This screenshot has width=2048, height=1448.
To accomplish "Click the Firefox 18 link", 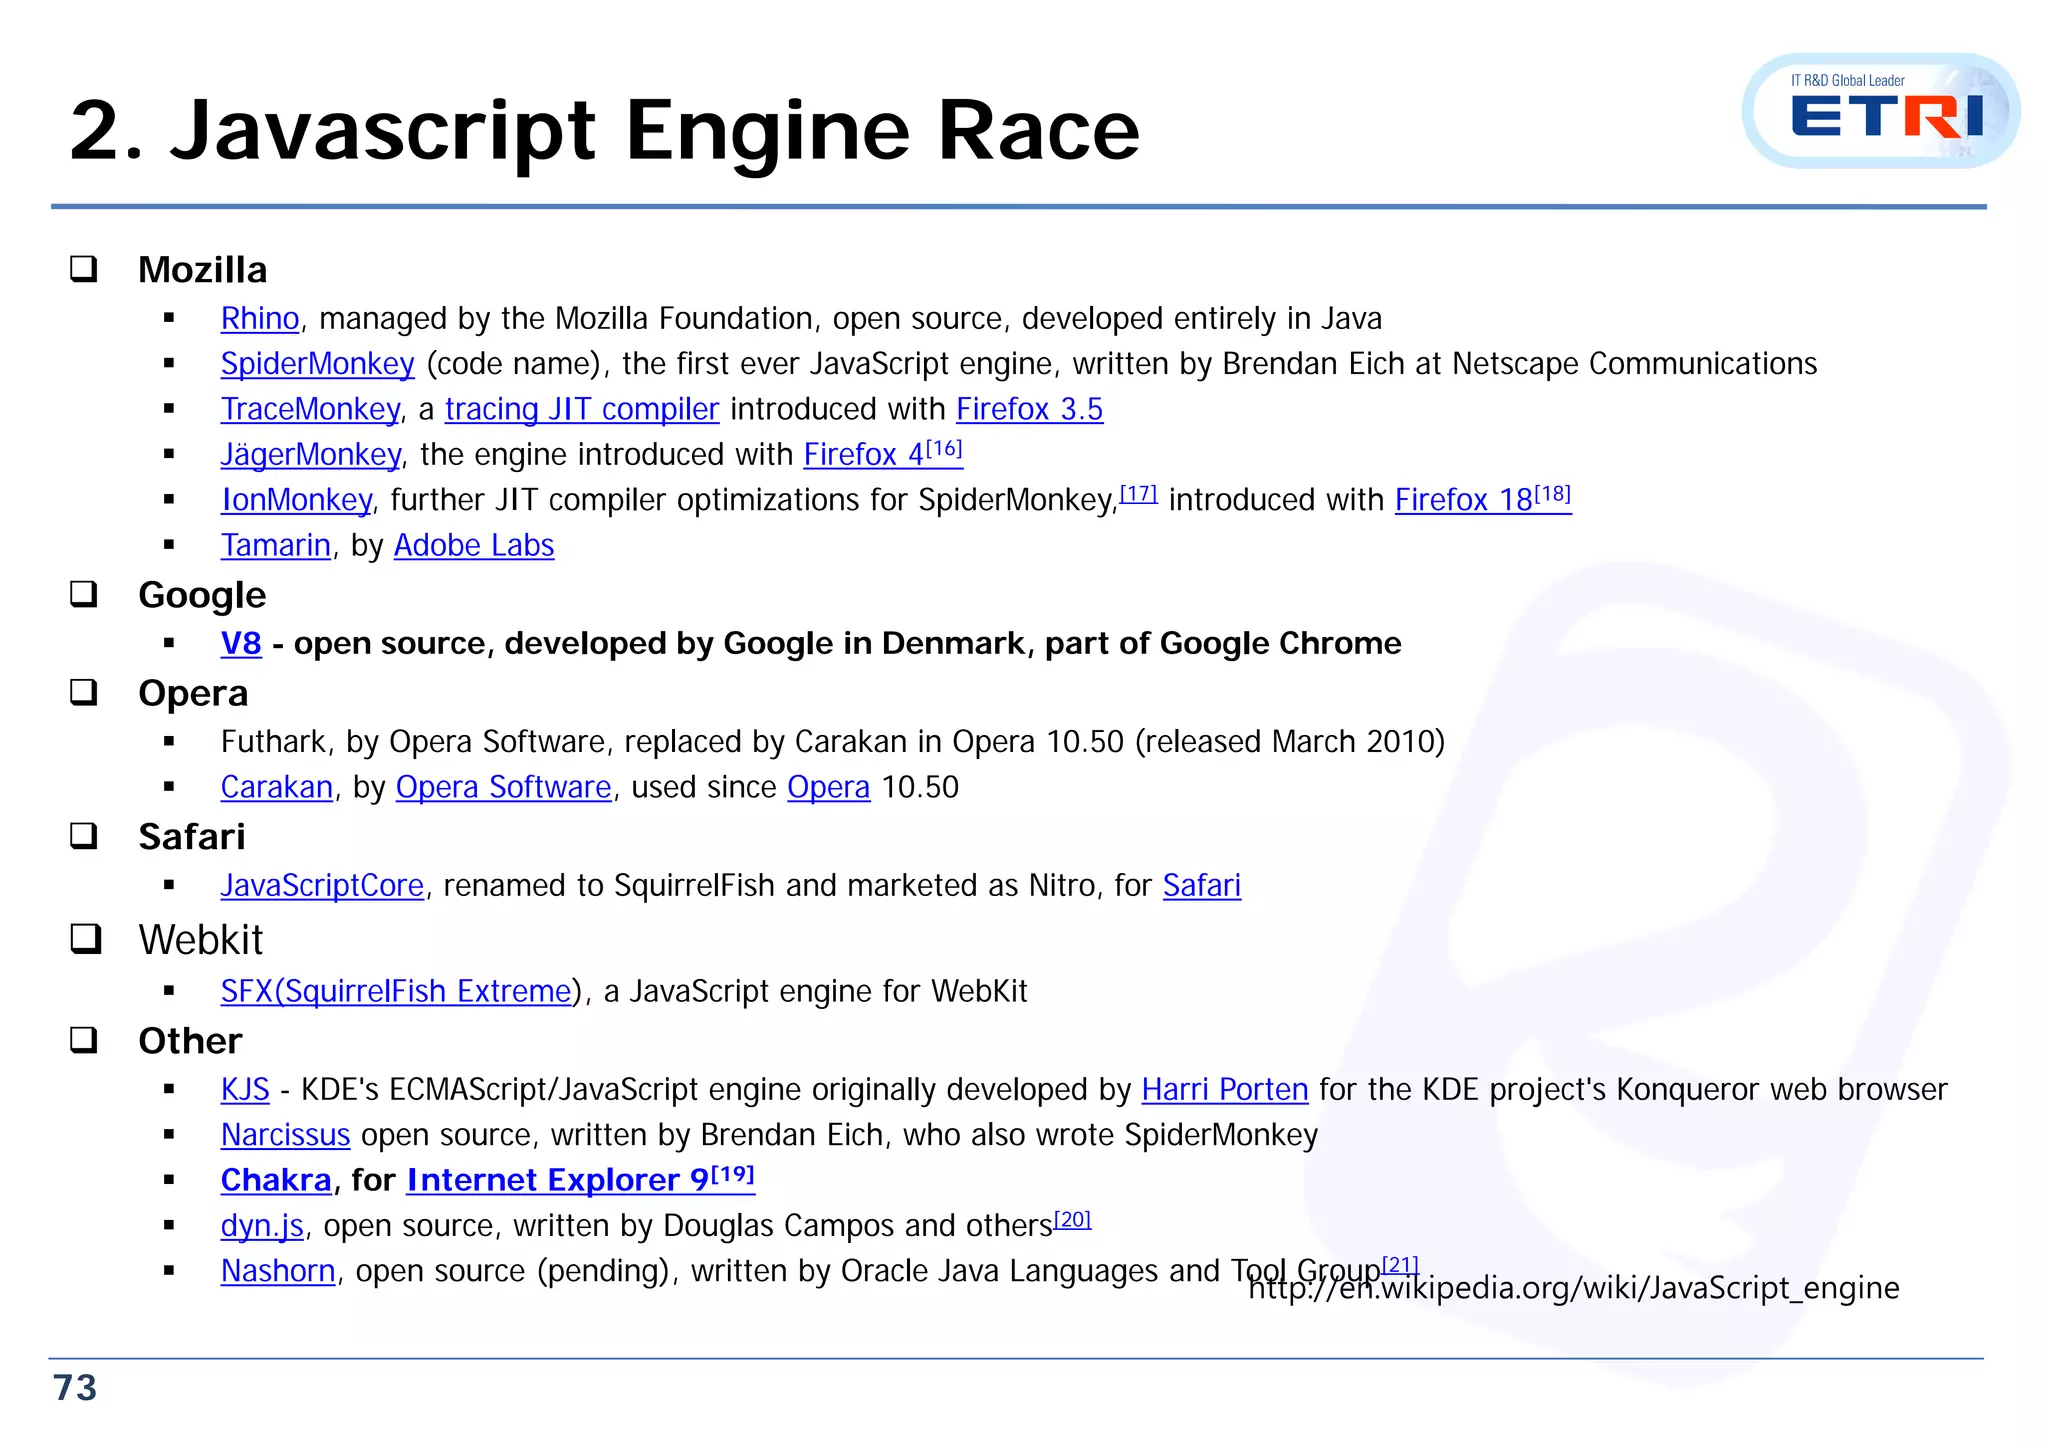I will pyautogui.click(x=1464, y=499).
